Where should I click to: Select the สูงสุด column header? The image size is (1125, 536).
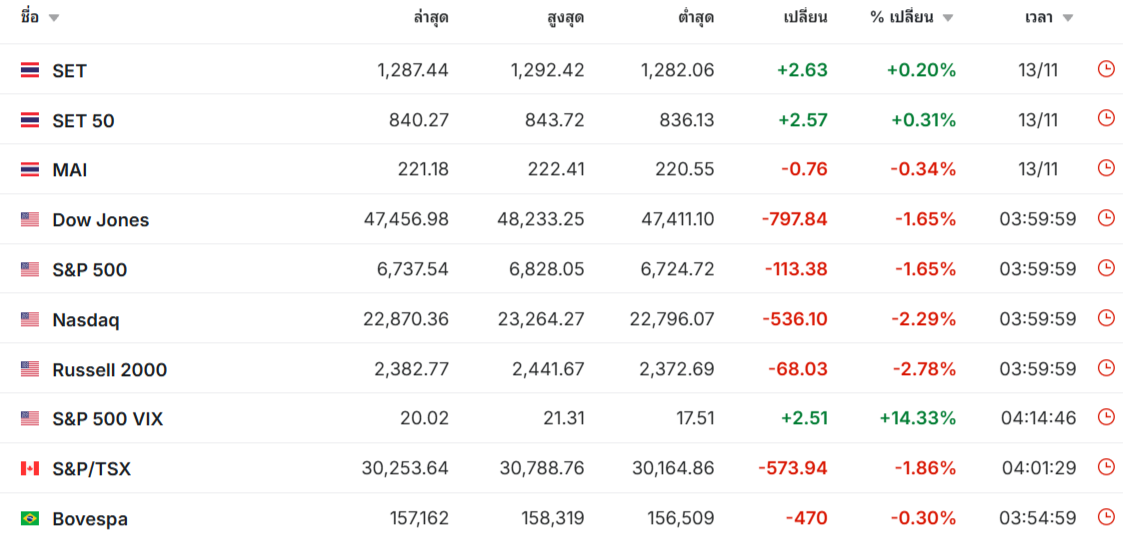pos(566,17)
